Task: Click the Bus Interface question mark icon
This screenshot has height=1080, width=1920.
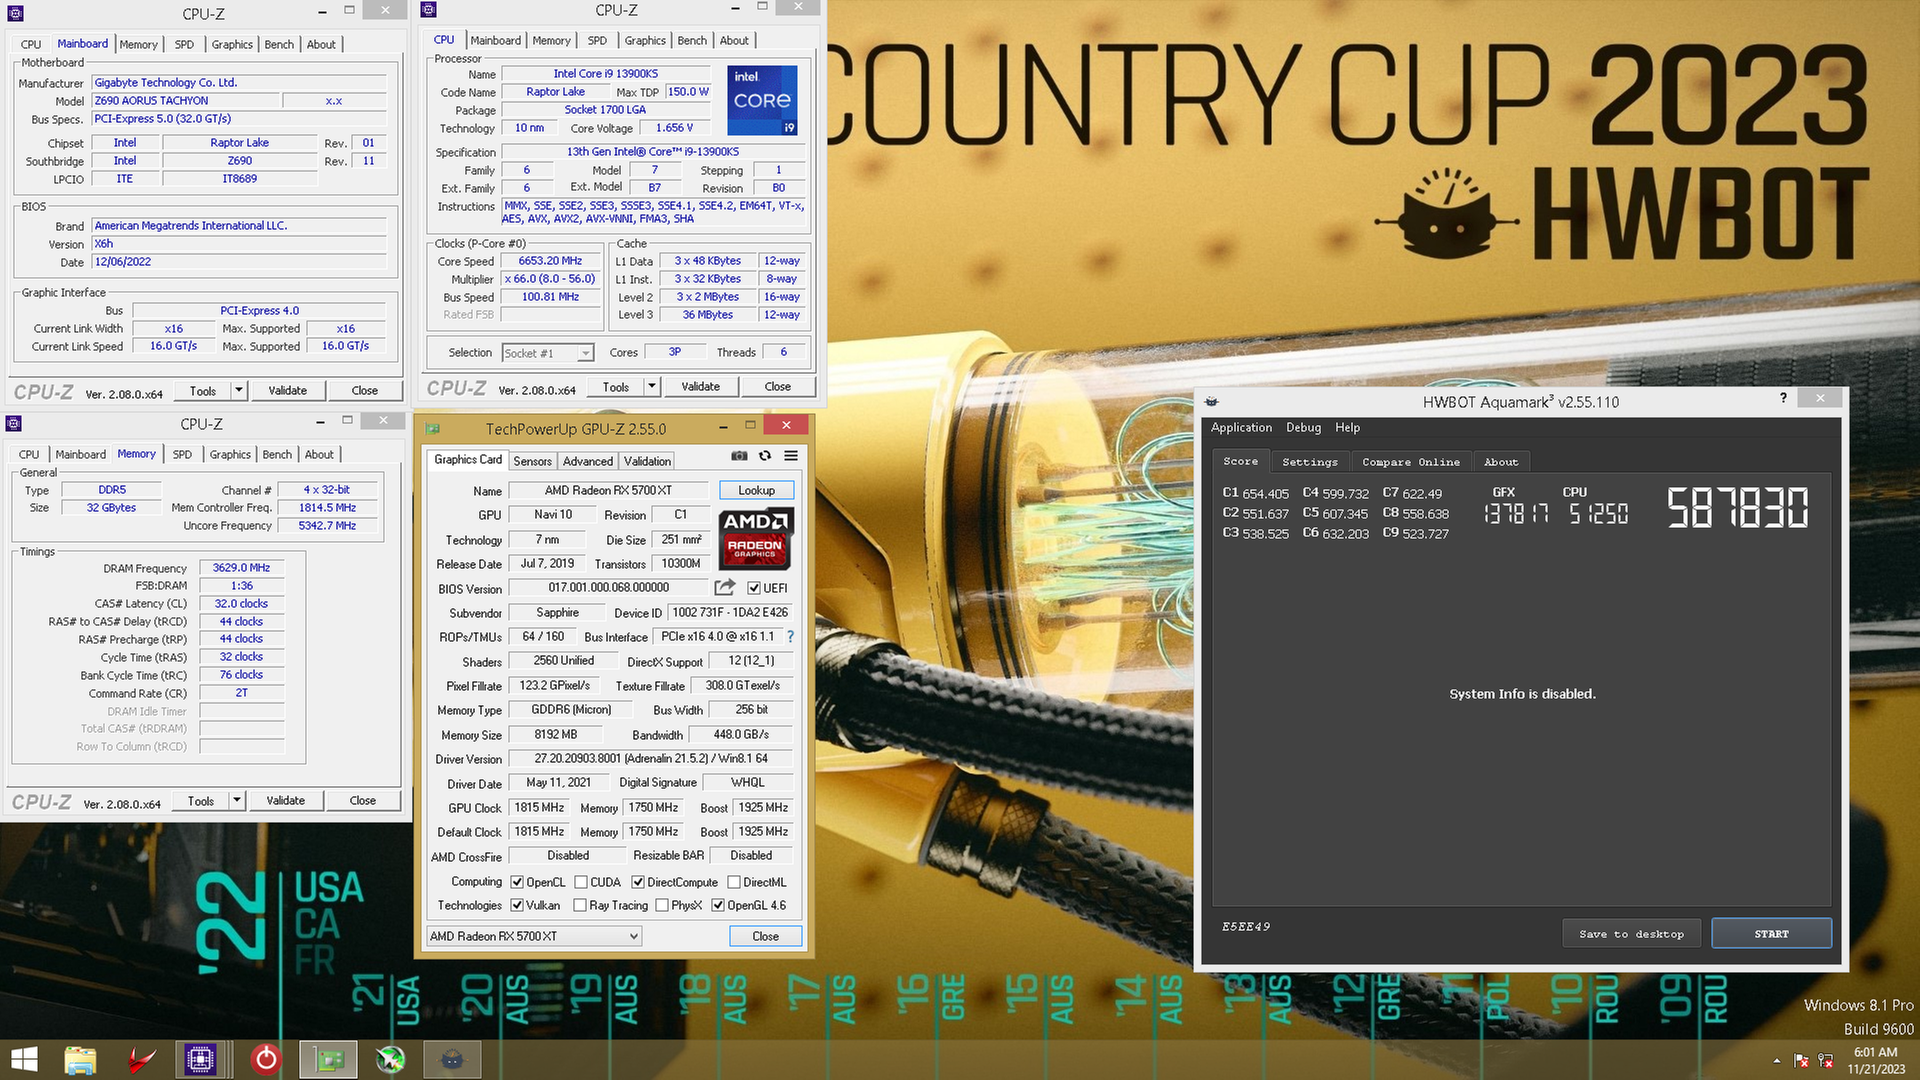Action: (x=790, y=637)
